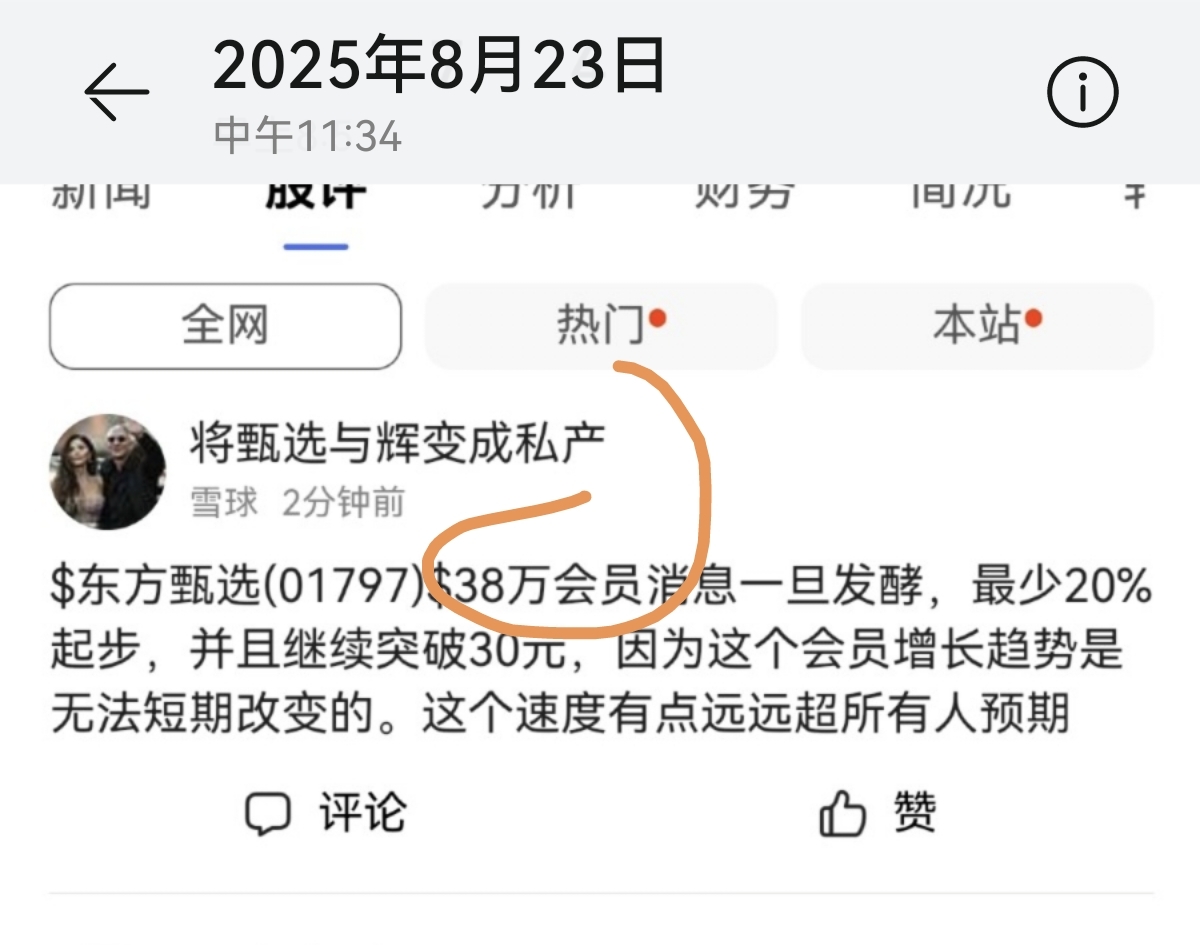Viewport: 1200px width, 945px height.
Task: Tap the 雪球 source label
Action: [x=225, y=502]
